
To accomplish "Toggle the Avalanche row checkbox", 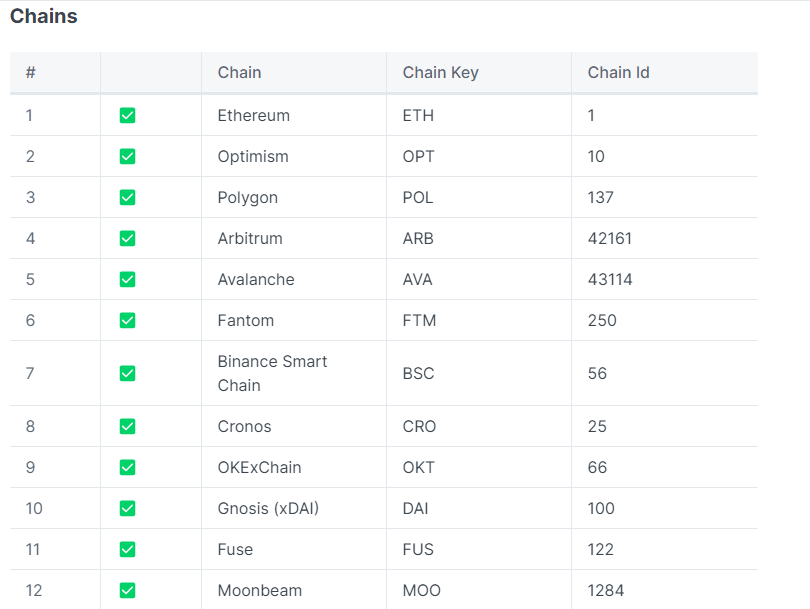I will click(x=127, y=280).
